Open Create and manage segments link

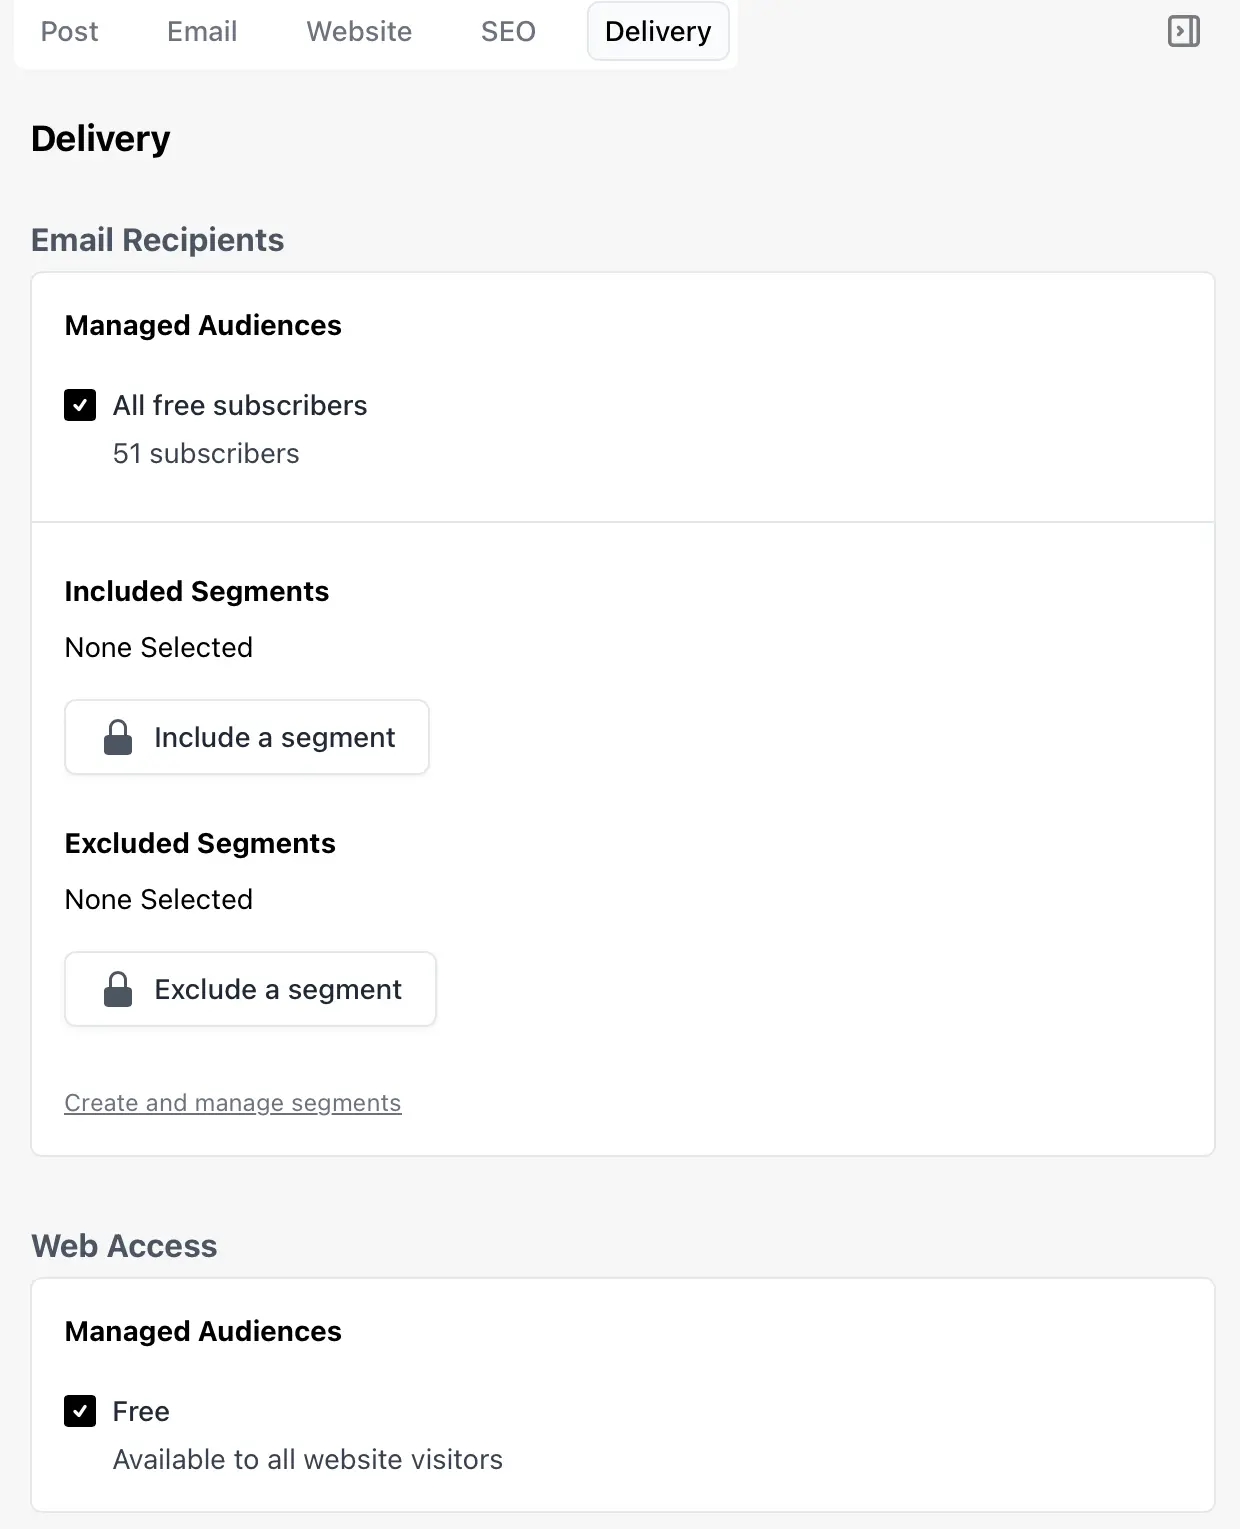pyautogui.click(x=233, y=1102)
